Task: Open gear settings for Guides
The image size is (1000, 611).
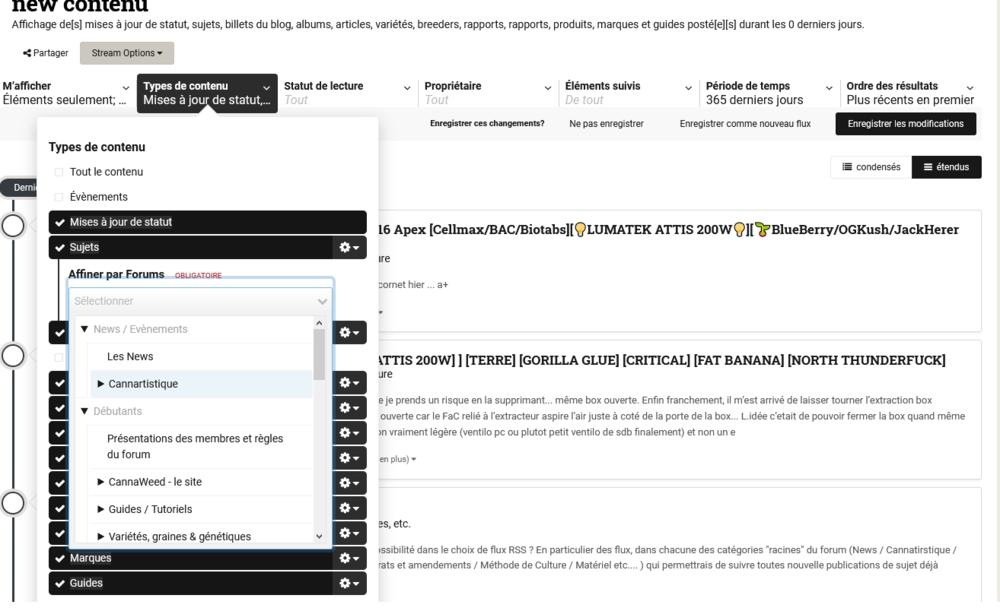Action: tap(349, 583)
